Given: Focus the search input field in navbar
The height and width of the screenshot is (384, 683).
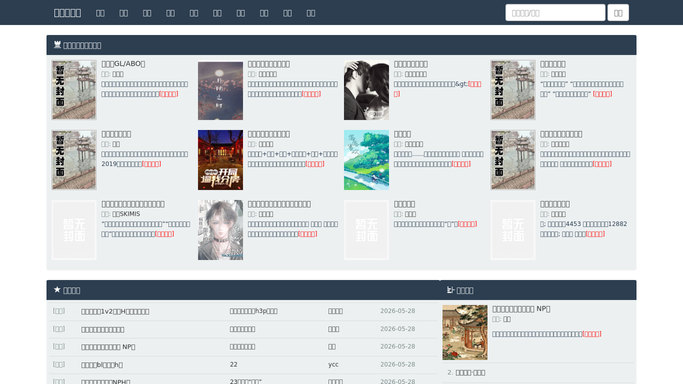Looking at the screenshot, I should [x=555, y=13].
